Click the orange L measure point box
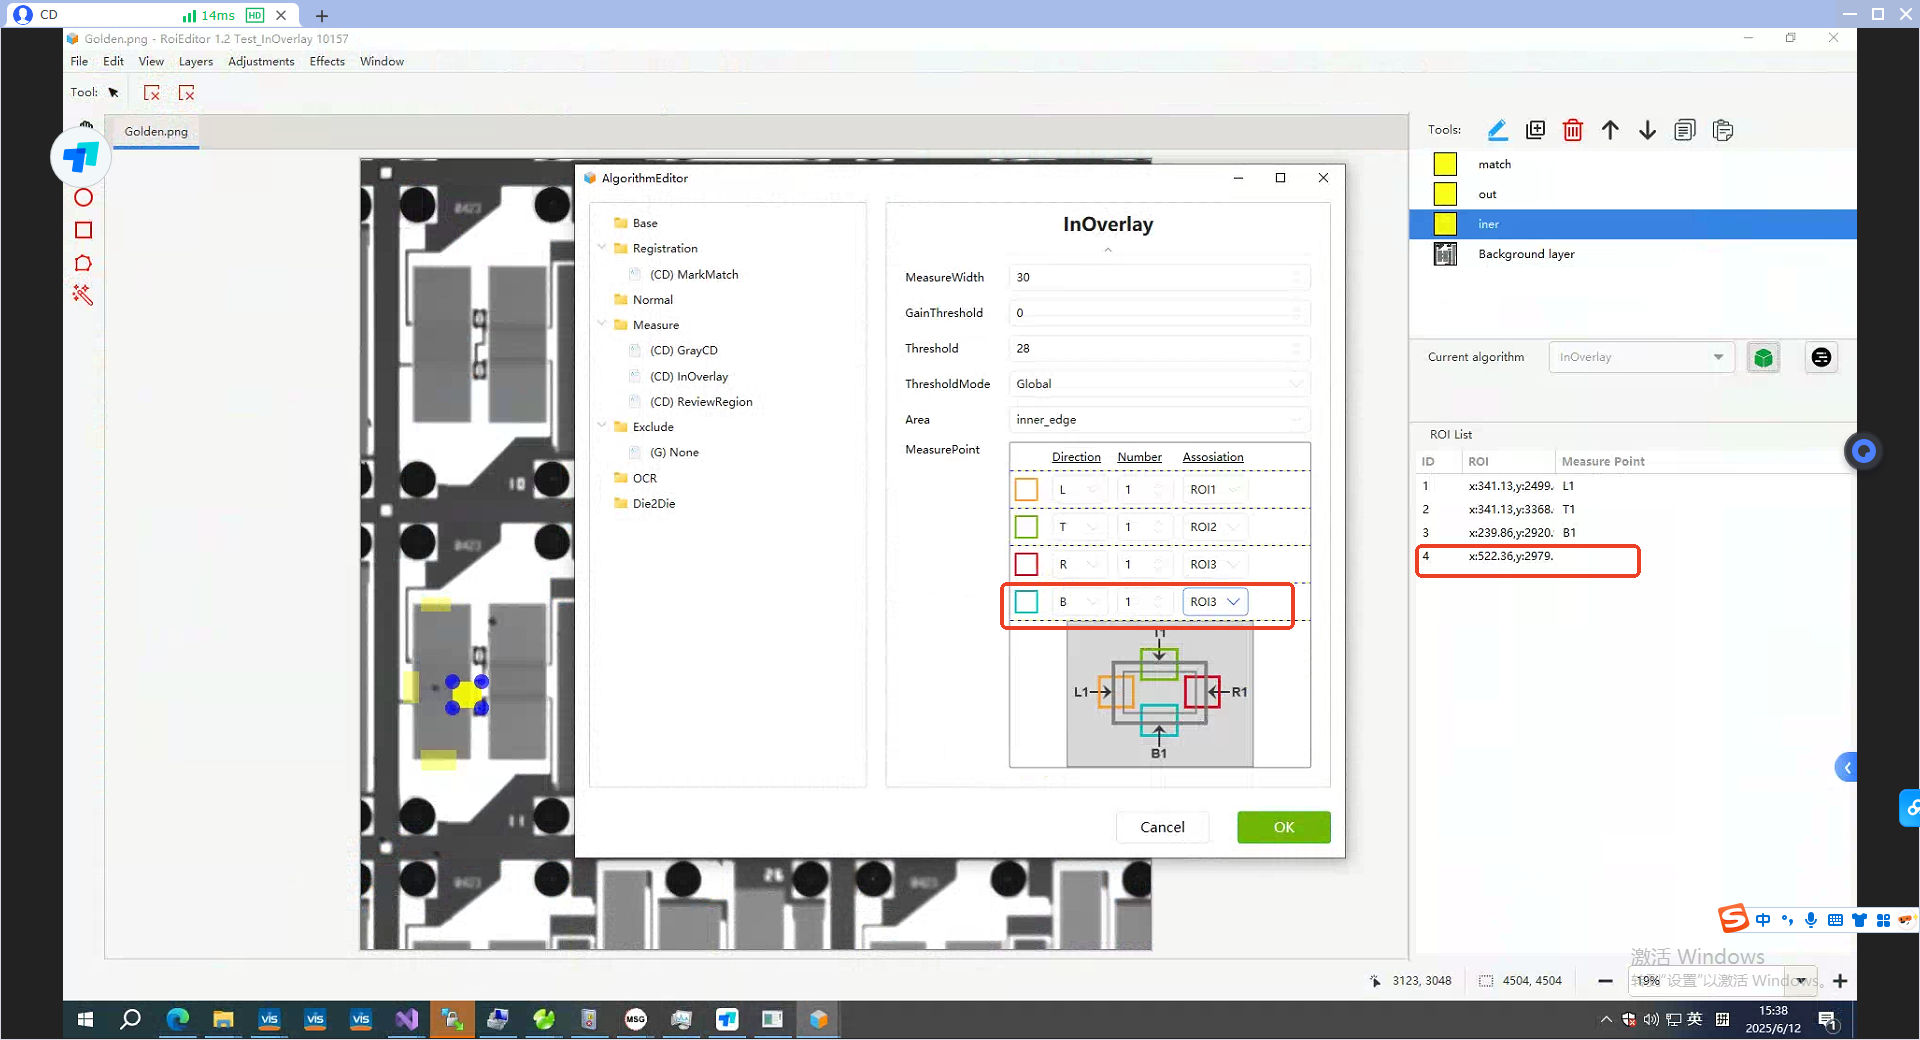Viewport: 1920px width, 1040px height. (1026, 490)
